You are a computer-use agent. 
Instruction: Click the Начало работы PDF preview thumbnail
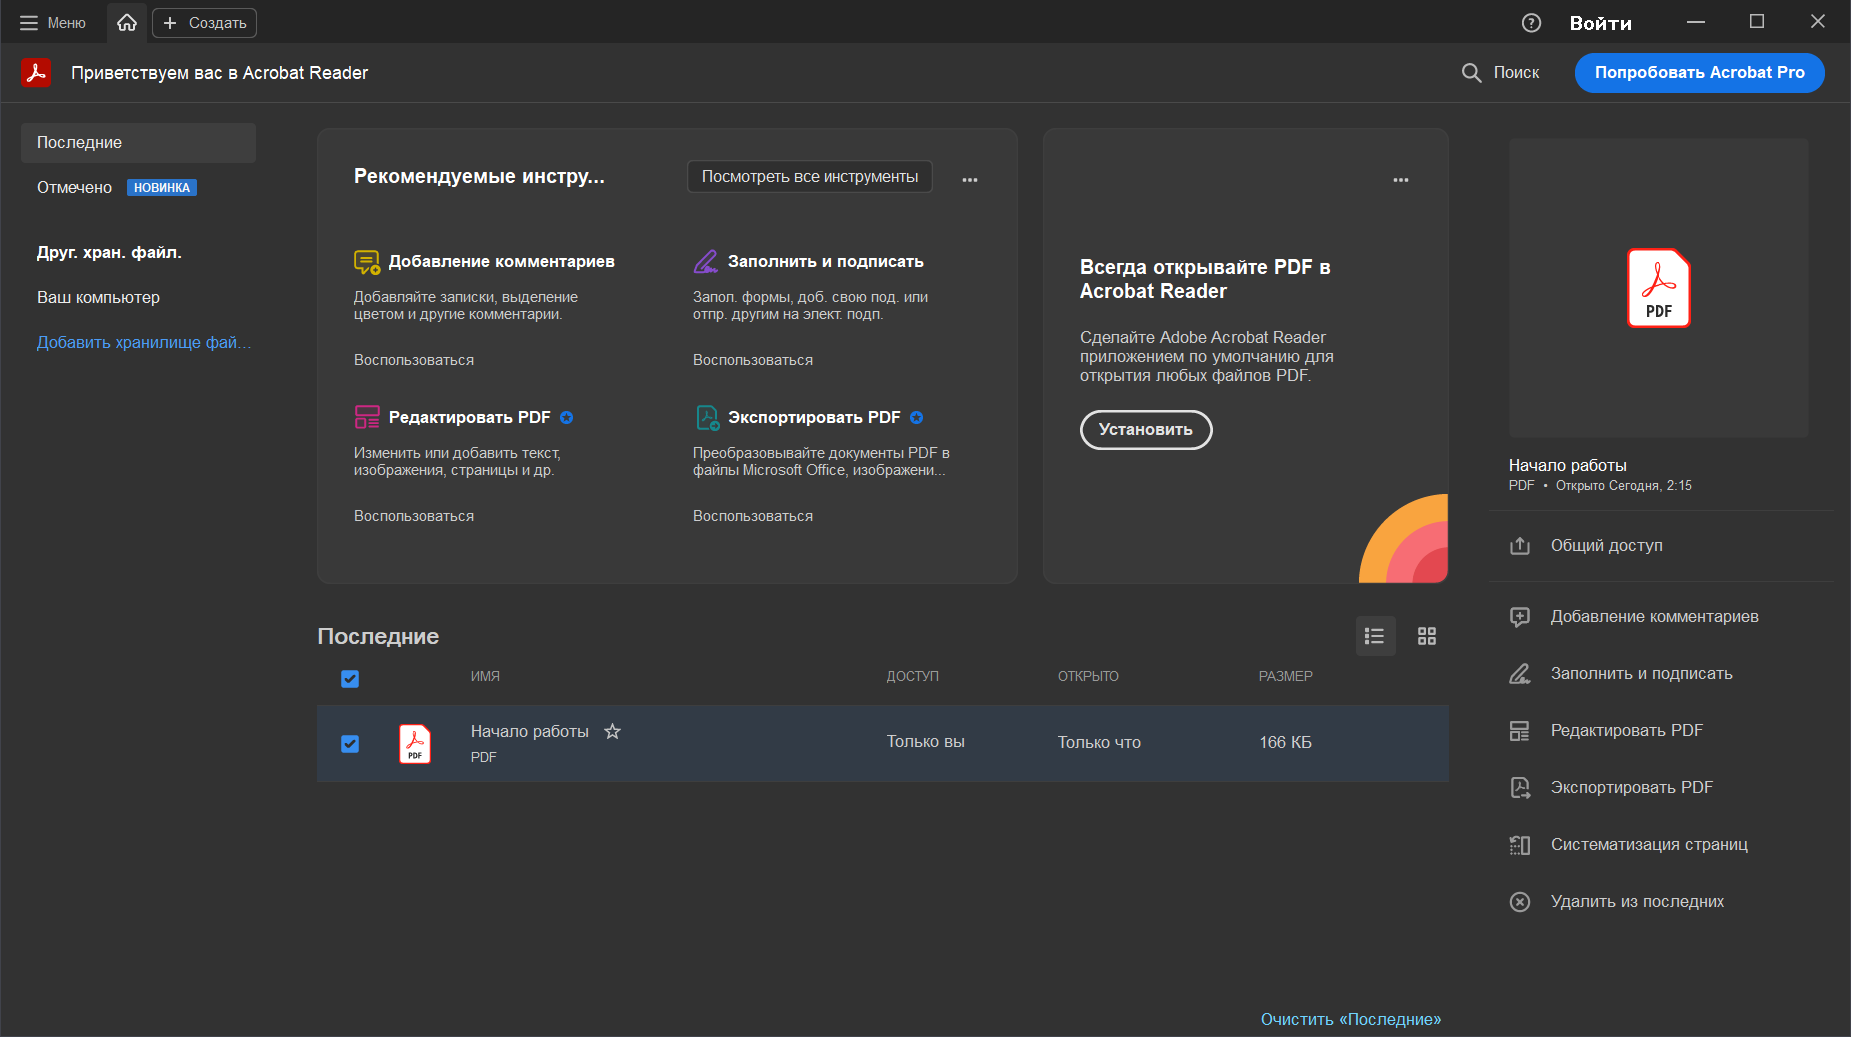coord(1658,288)
